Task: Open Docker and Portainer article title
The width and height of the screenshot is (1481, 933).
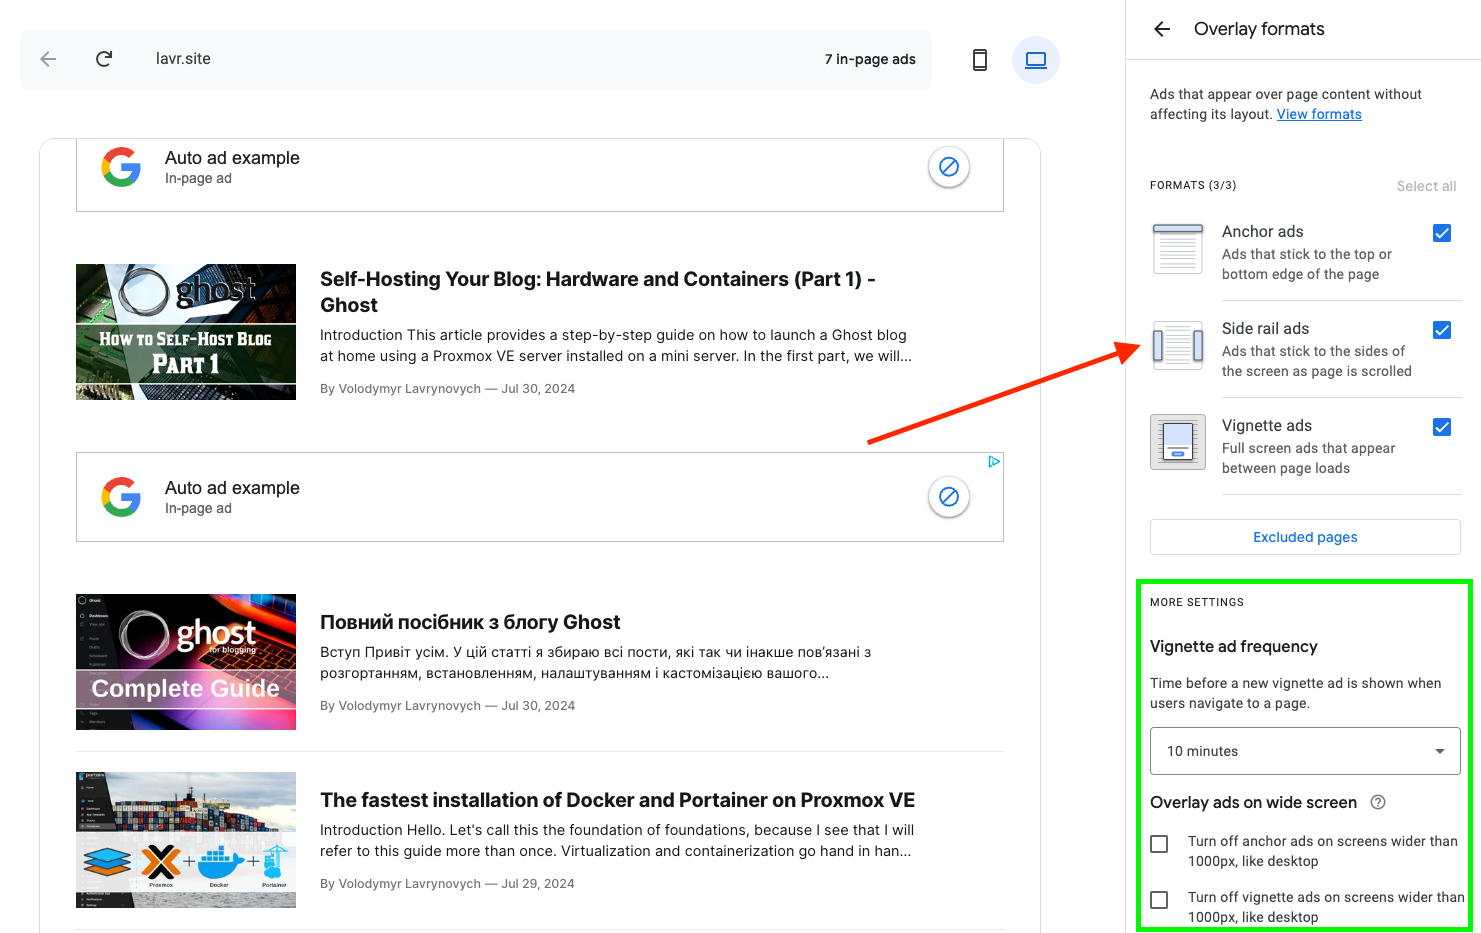Action: (617, 800)
